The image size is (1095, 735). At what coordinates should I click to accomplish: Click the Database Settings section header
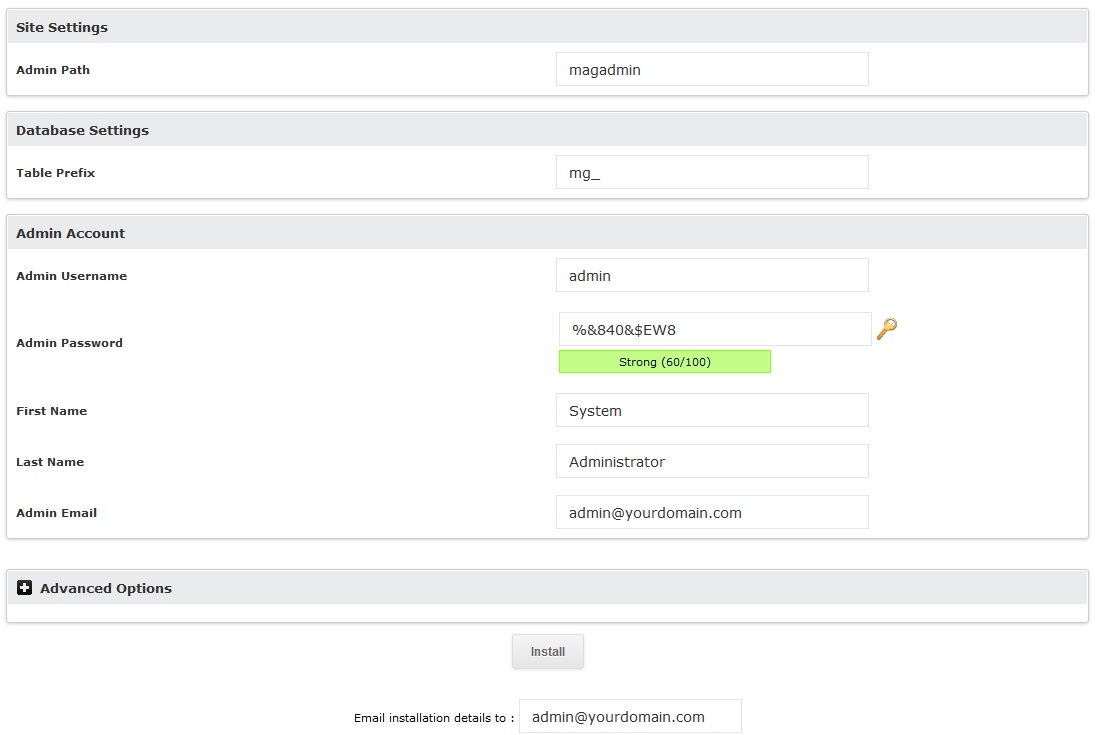(x=82, y=130)
